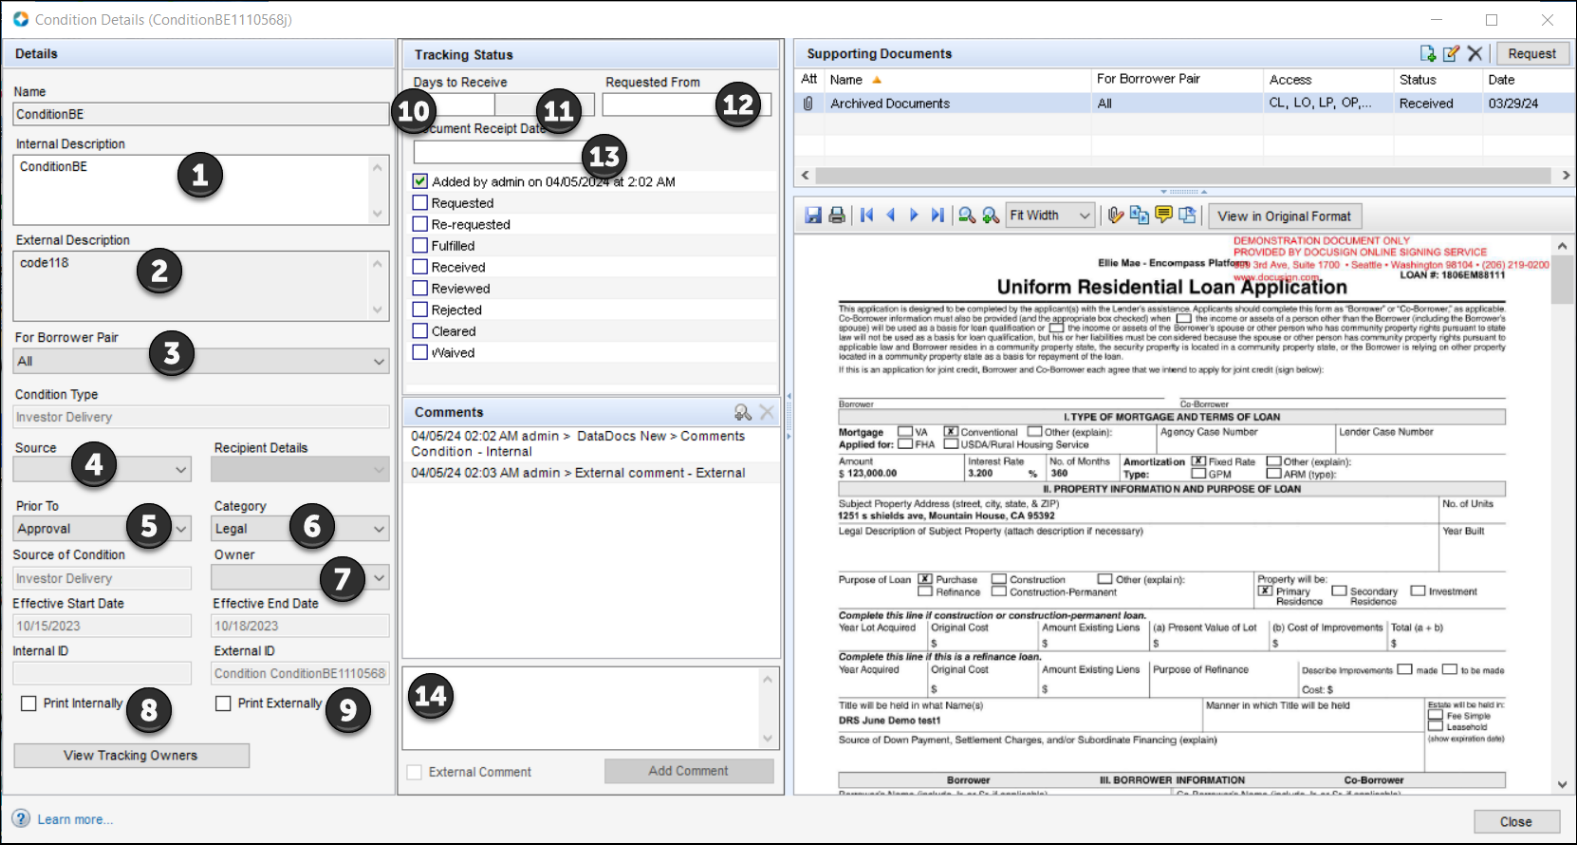1577x845 pixels.
Task: Click the panel splitter grip above viewer toolbar
Action: point(1183,191)
